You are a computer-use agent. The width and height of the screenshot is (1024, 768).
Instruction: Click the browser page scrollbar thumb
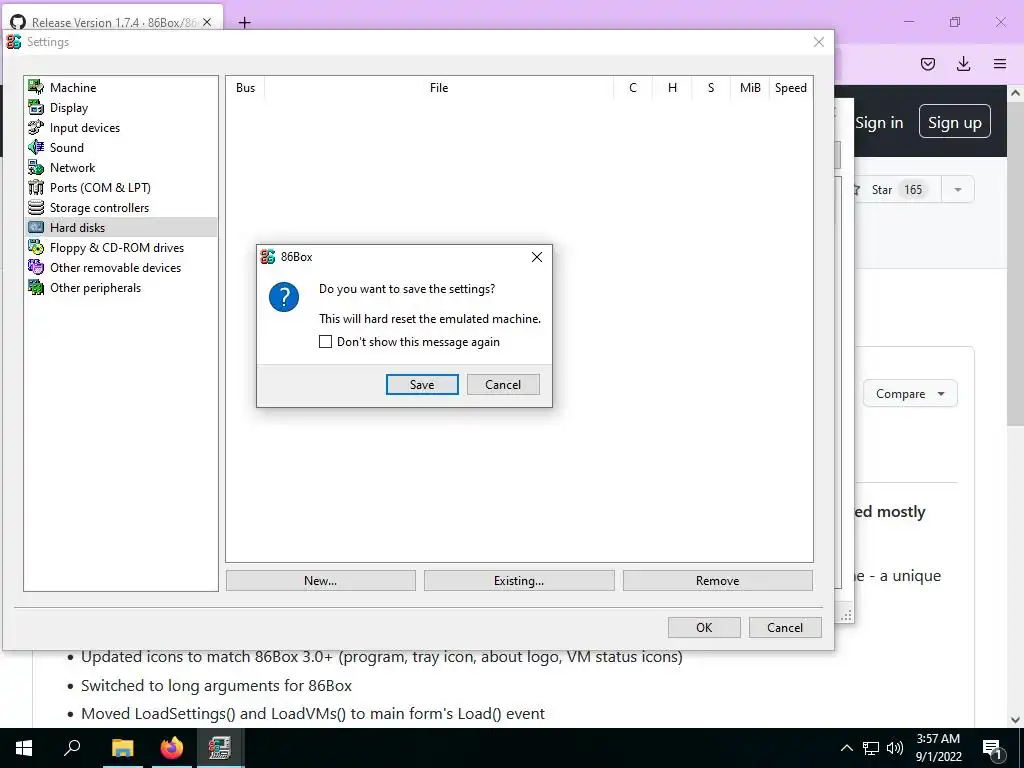click(1016, 263)
